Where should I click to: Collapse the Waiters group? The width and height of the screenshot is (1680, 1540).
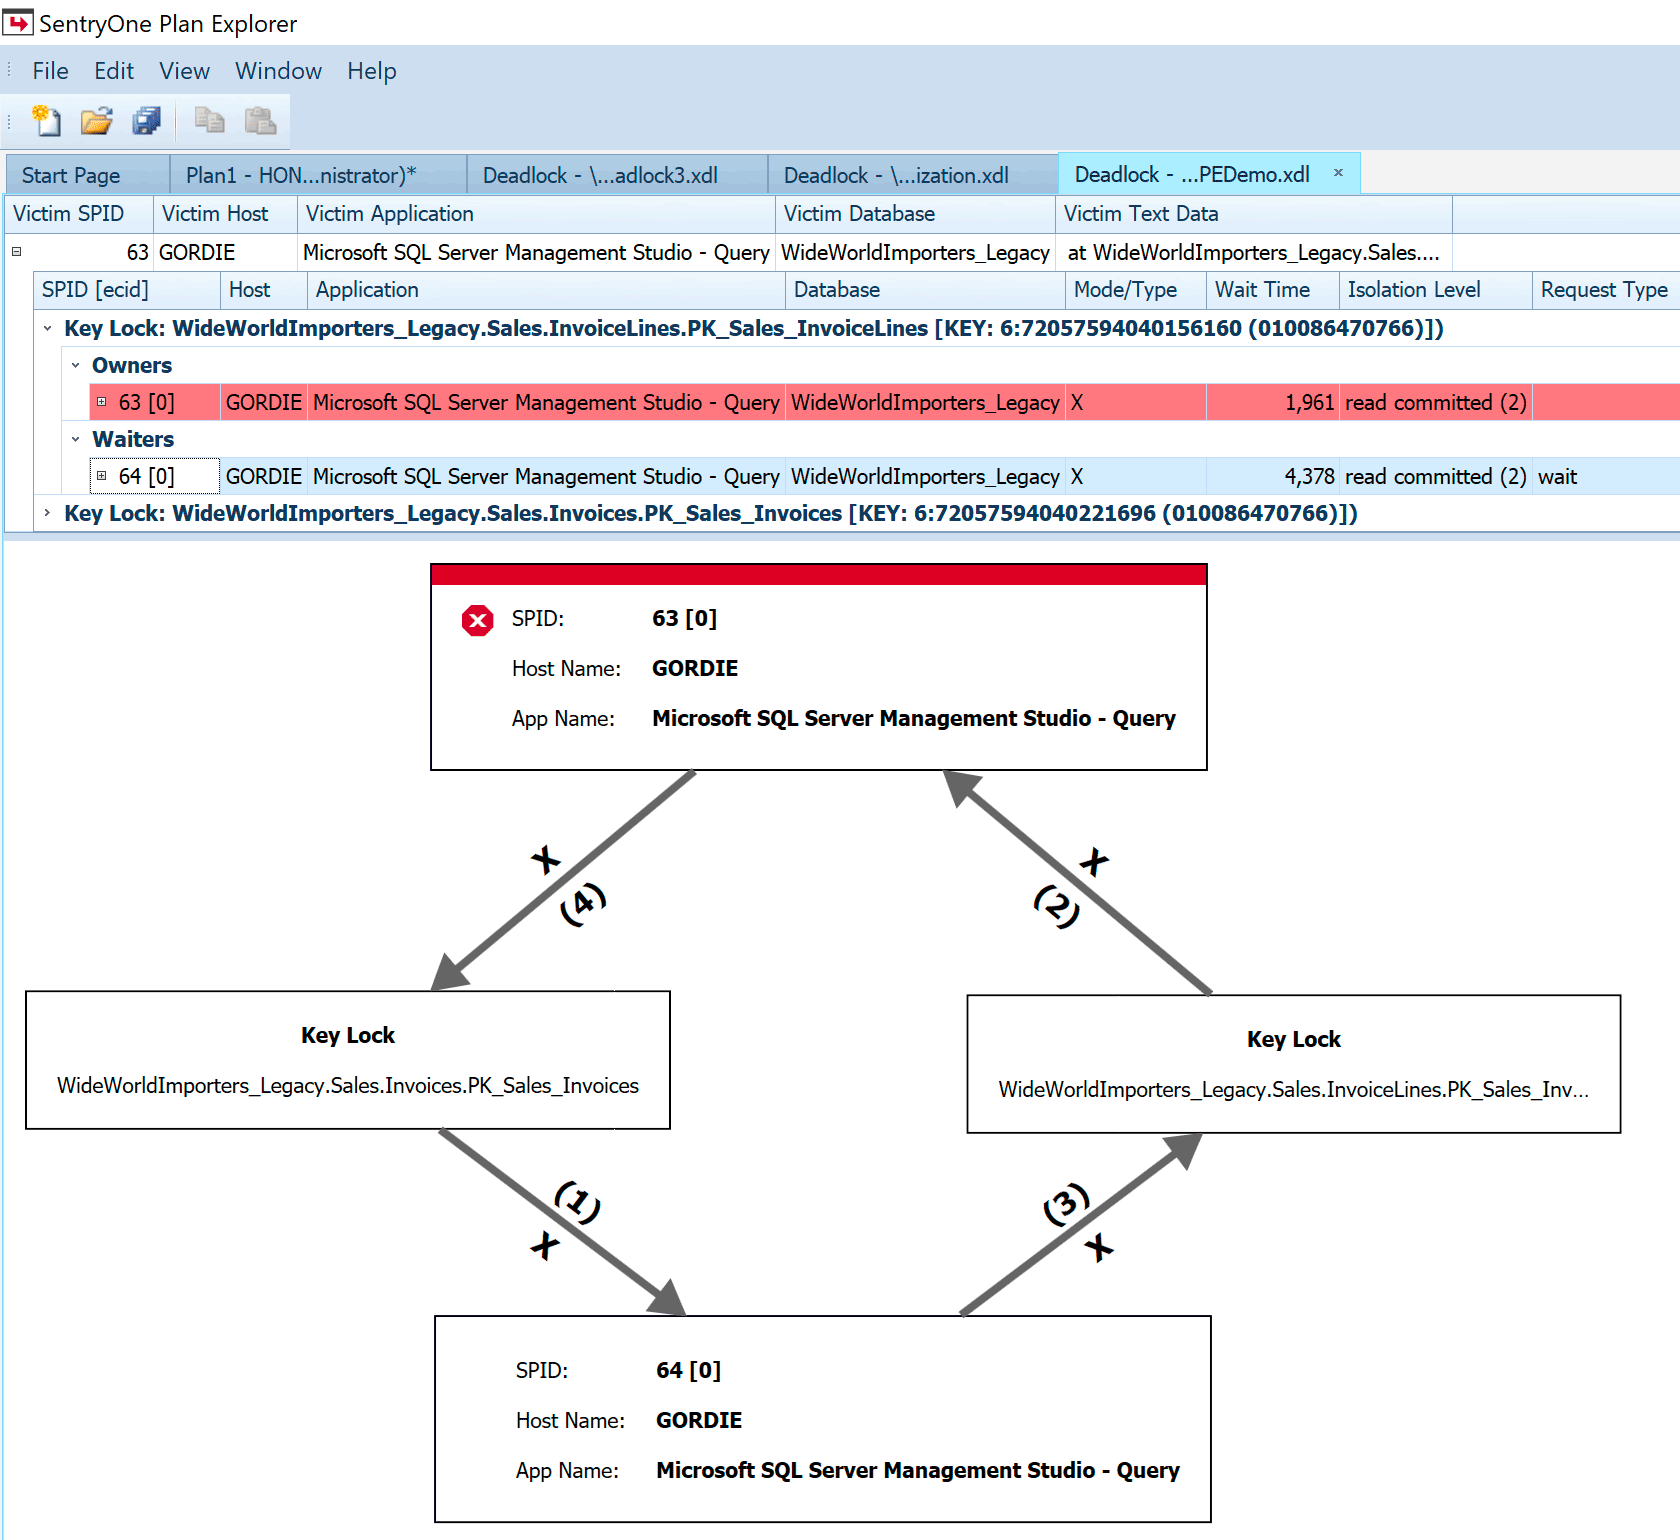tap(75, 439)
